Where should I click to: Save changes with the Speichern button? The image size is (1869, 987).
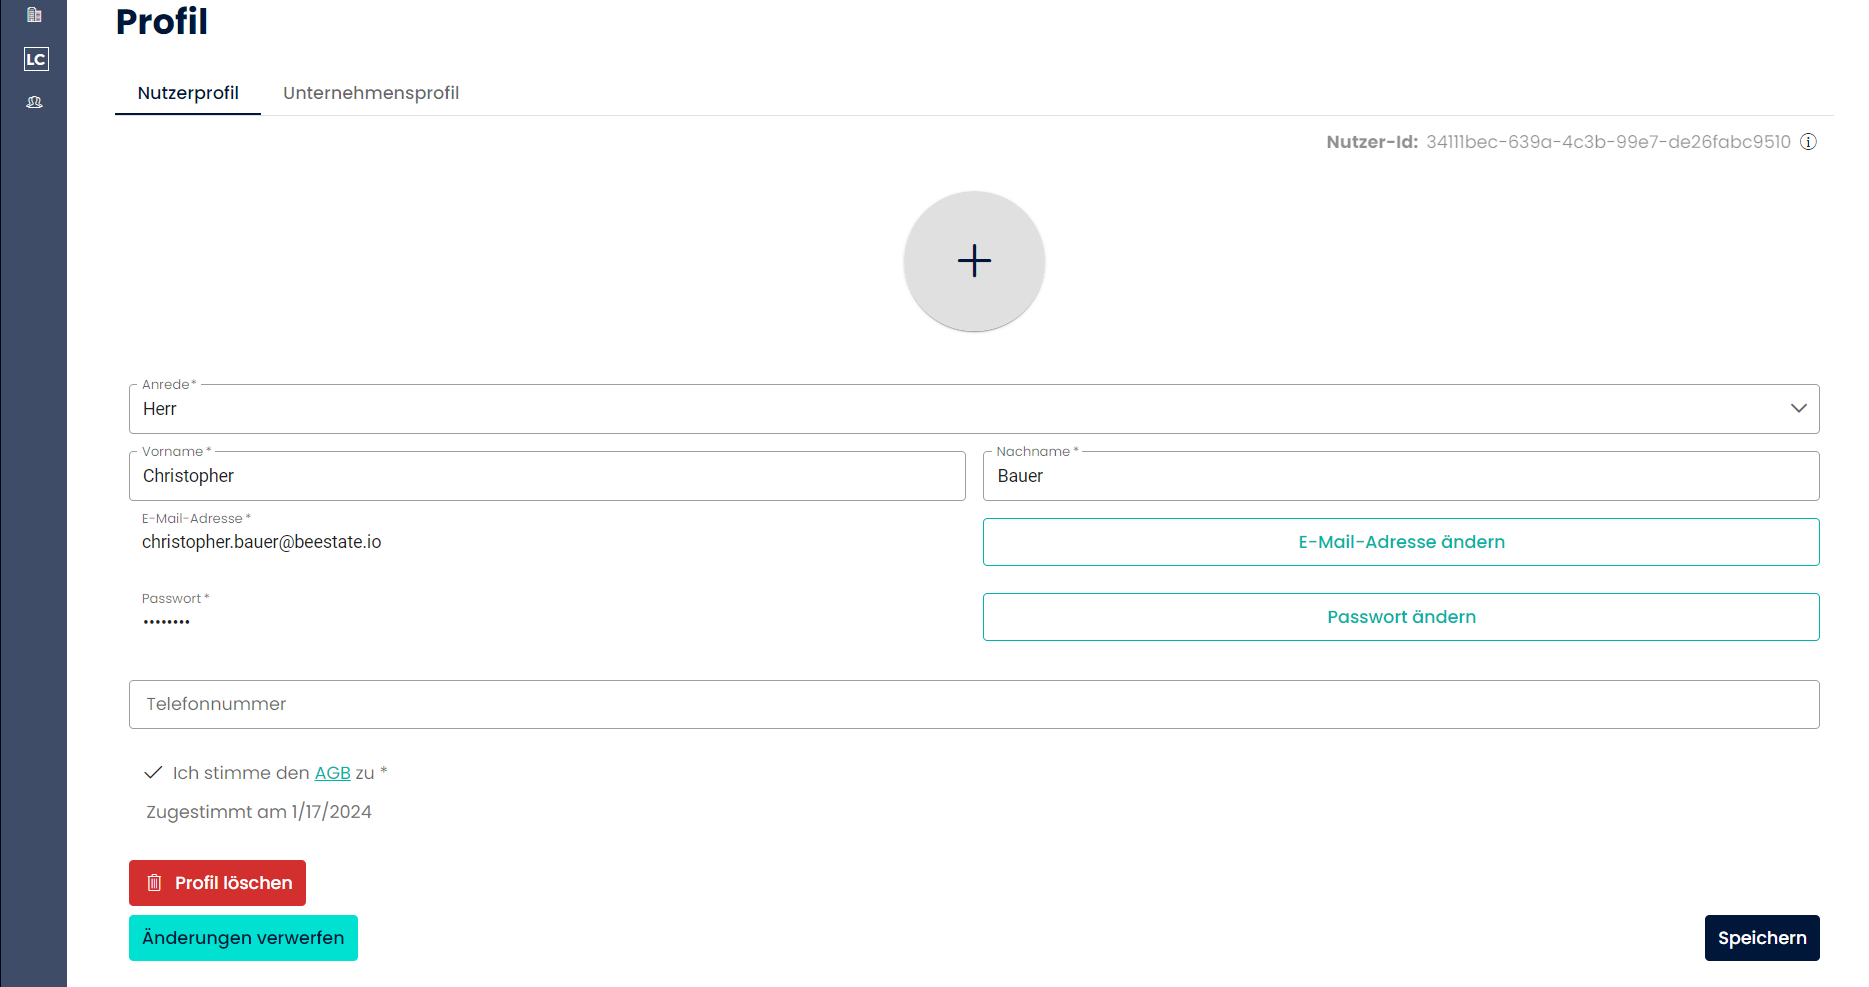1761,938
